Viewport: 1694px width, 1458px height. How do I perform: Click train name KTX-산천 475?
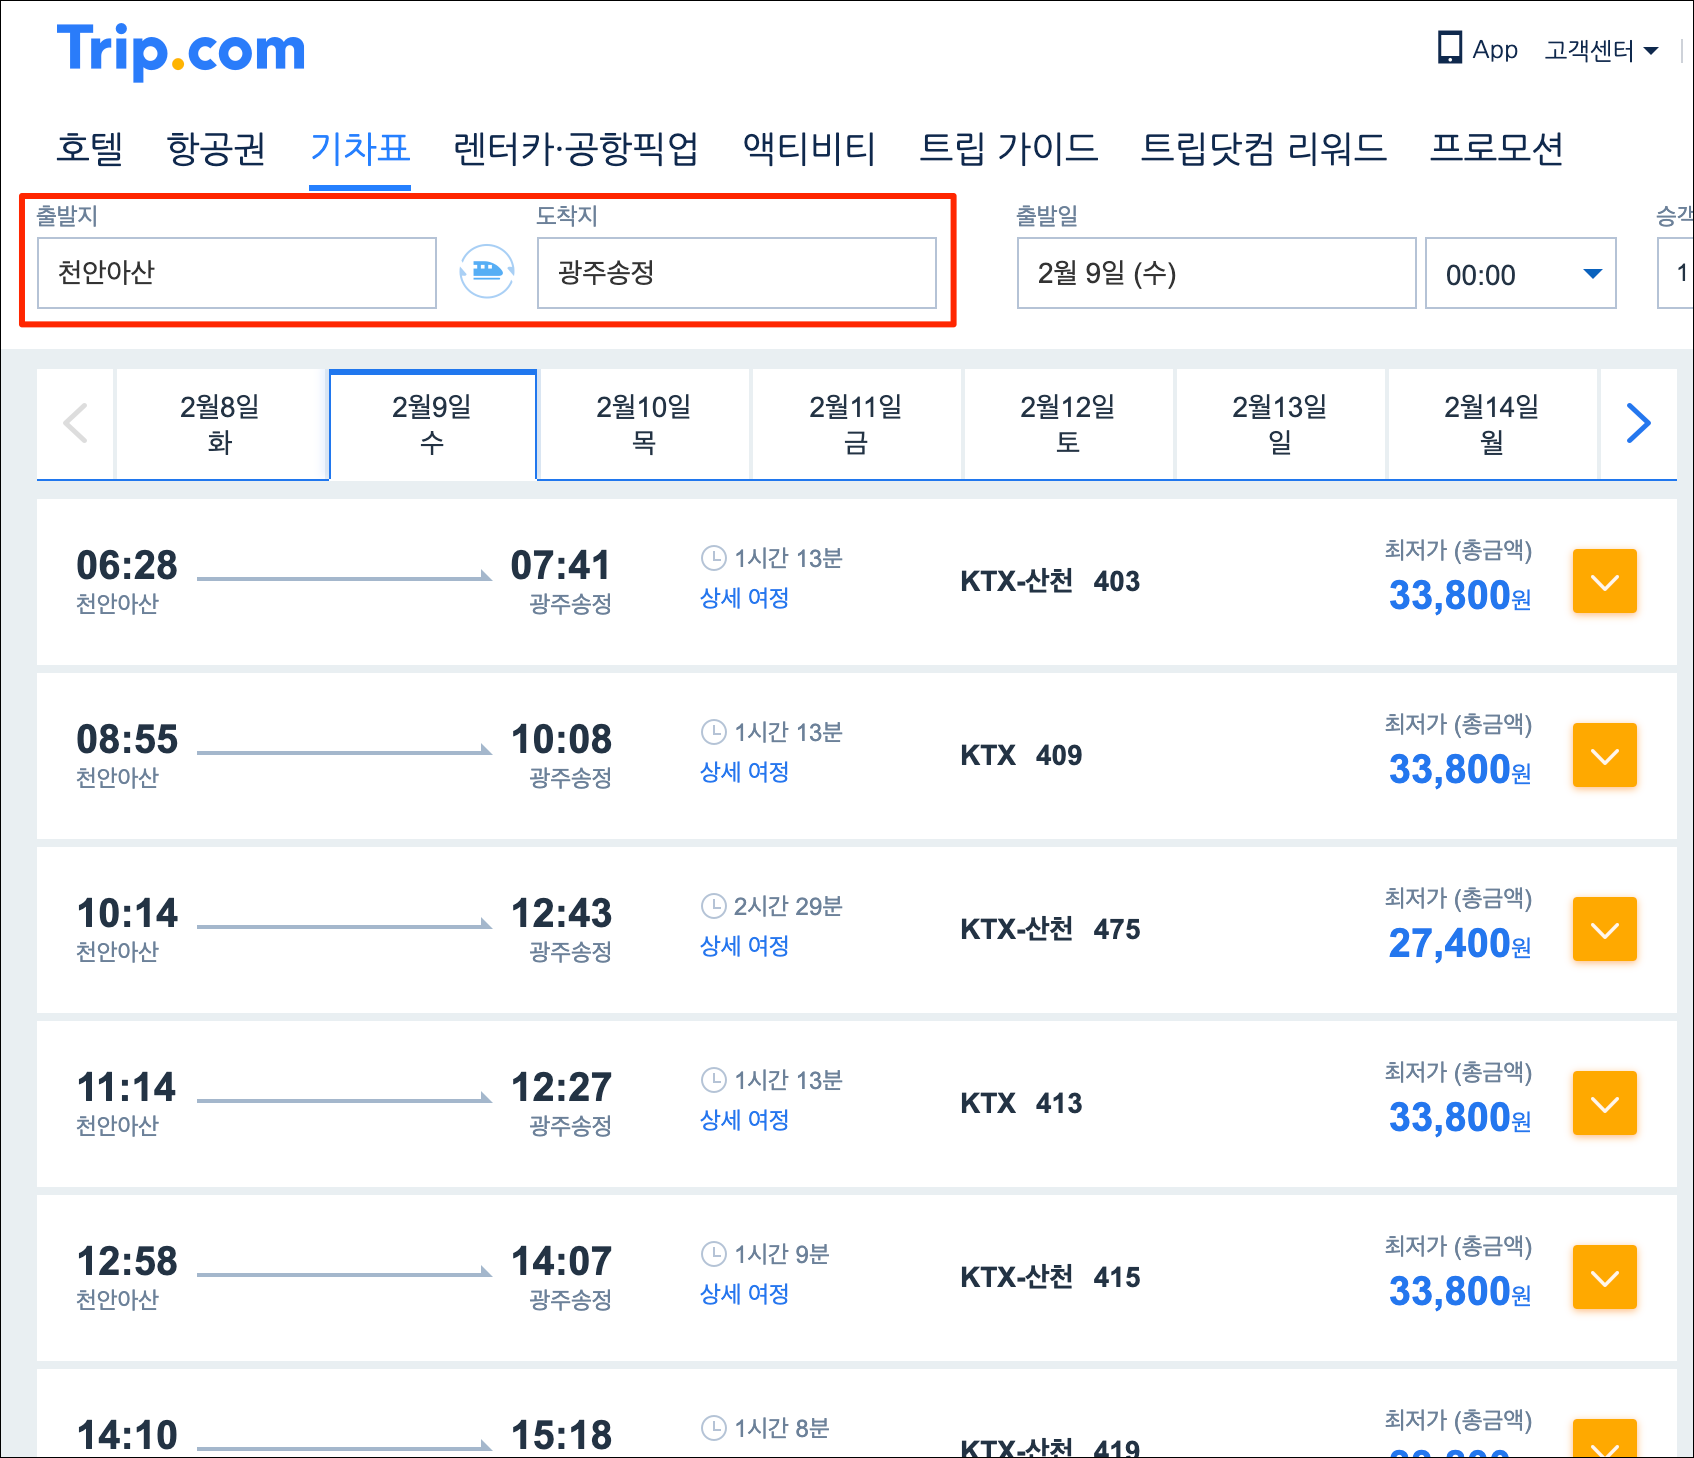1050,929
